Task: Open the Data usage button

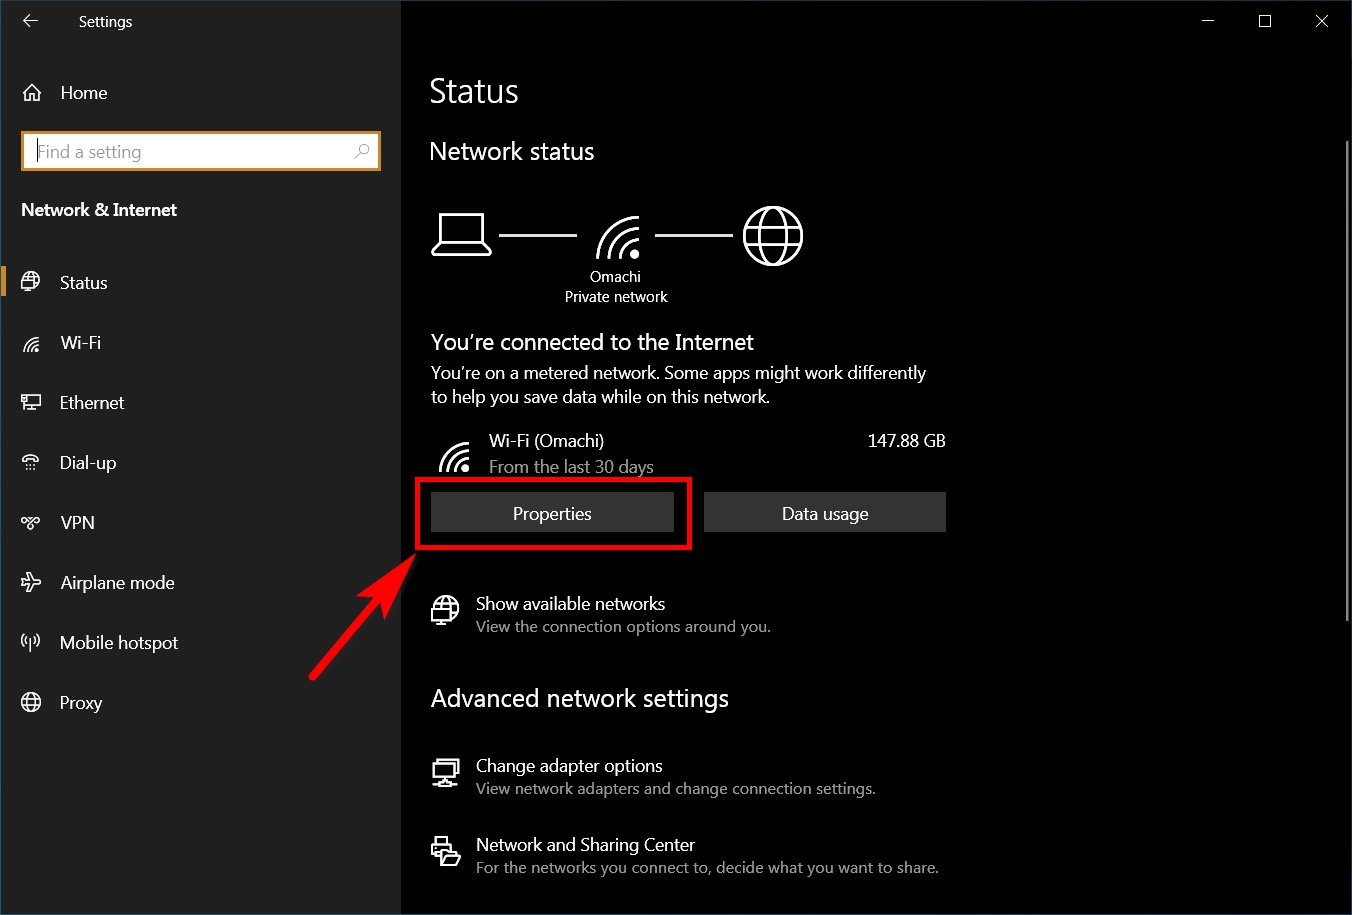Action: pos(825,513)
